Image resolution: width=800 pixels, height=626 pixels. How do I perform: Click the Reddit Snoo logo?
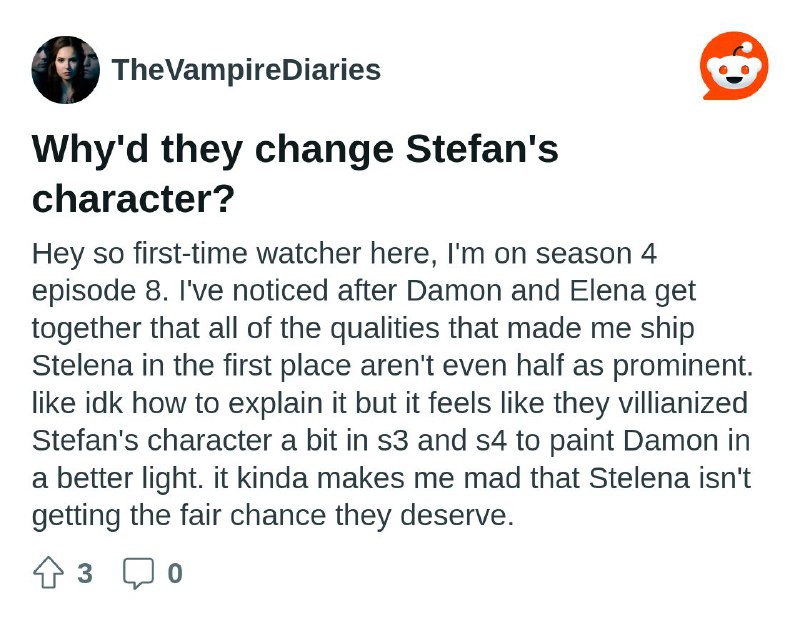coord(734,66)
